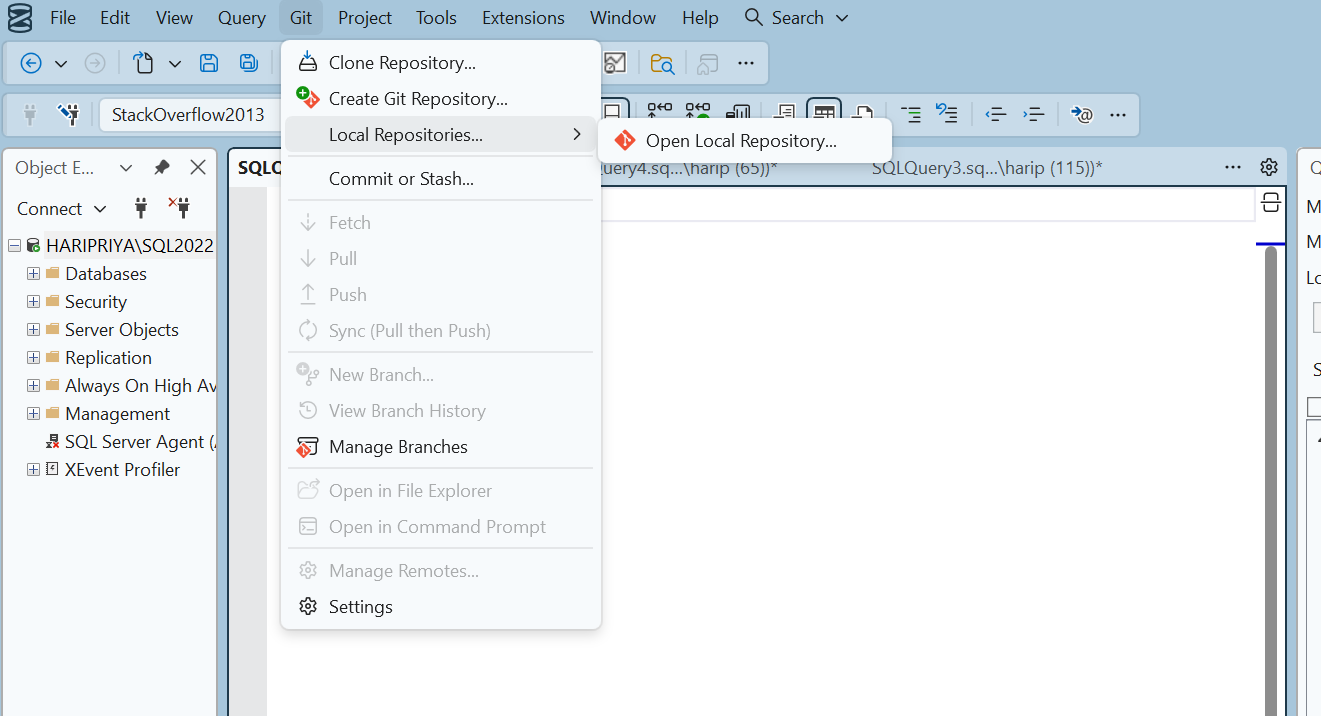
Task: Expand the Replication node
Action: click(x=33, y=357)
